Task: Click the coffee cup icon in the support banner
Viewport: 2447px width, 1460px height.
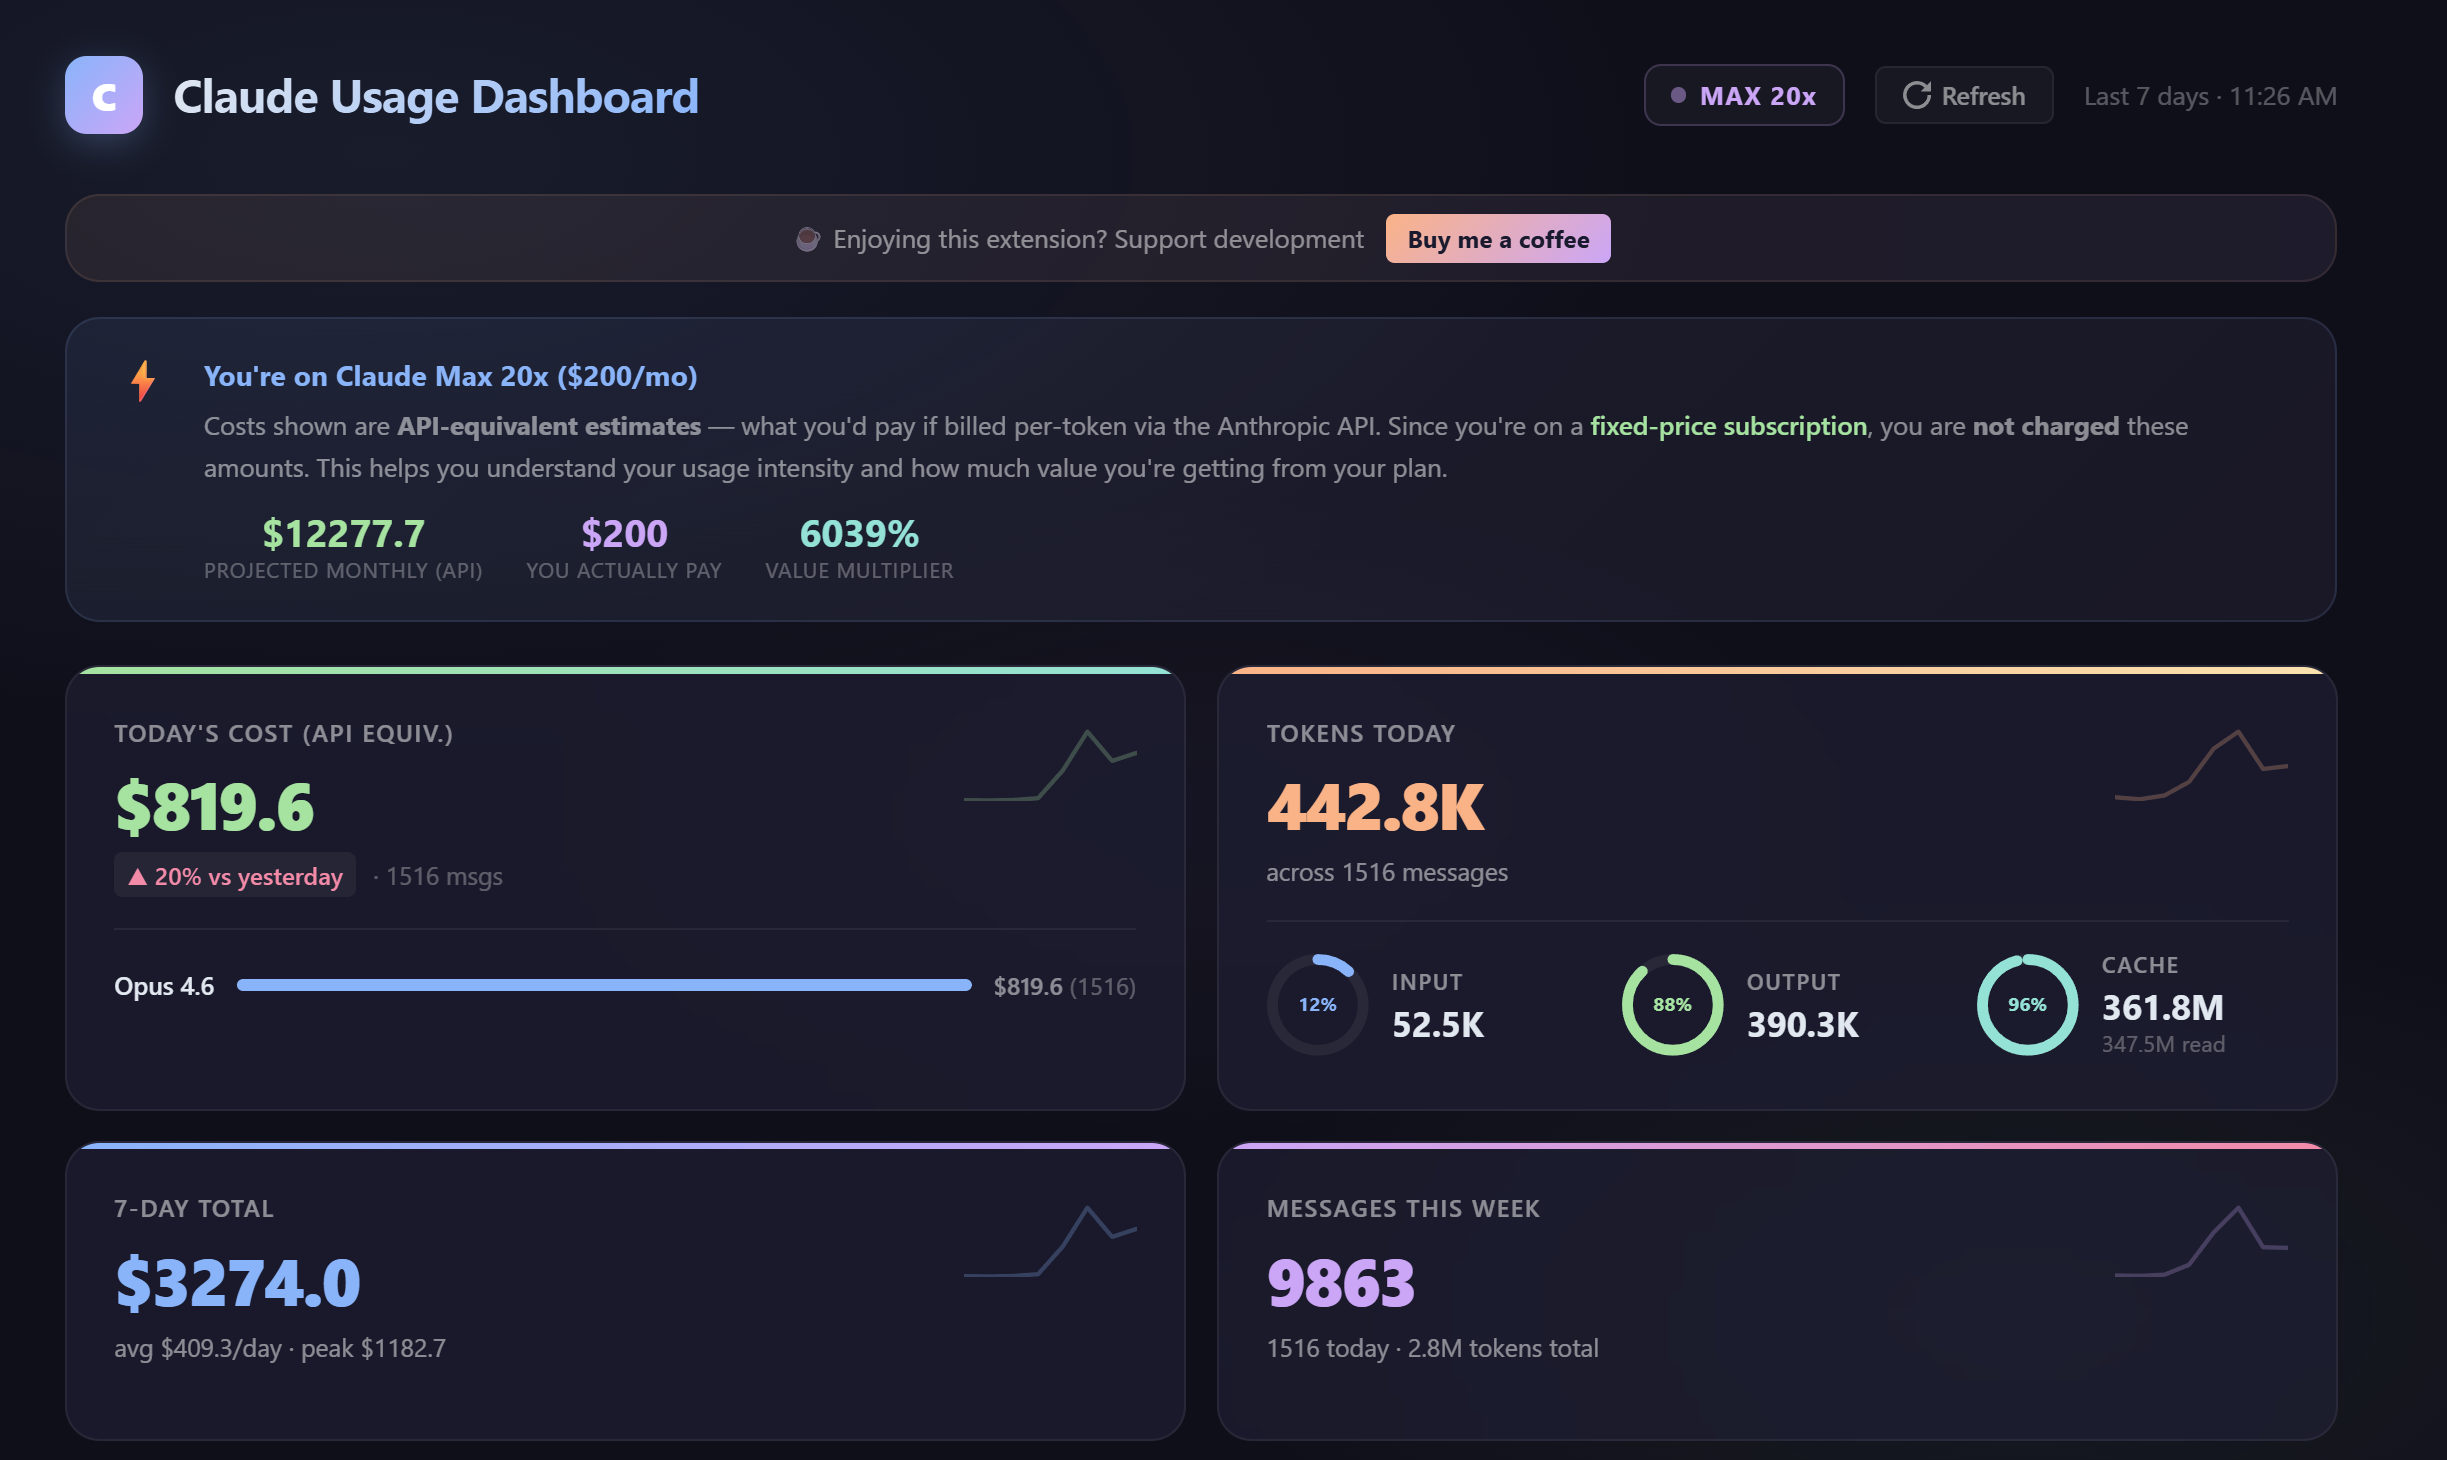Action: pos(806,239)
